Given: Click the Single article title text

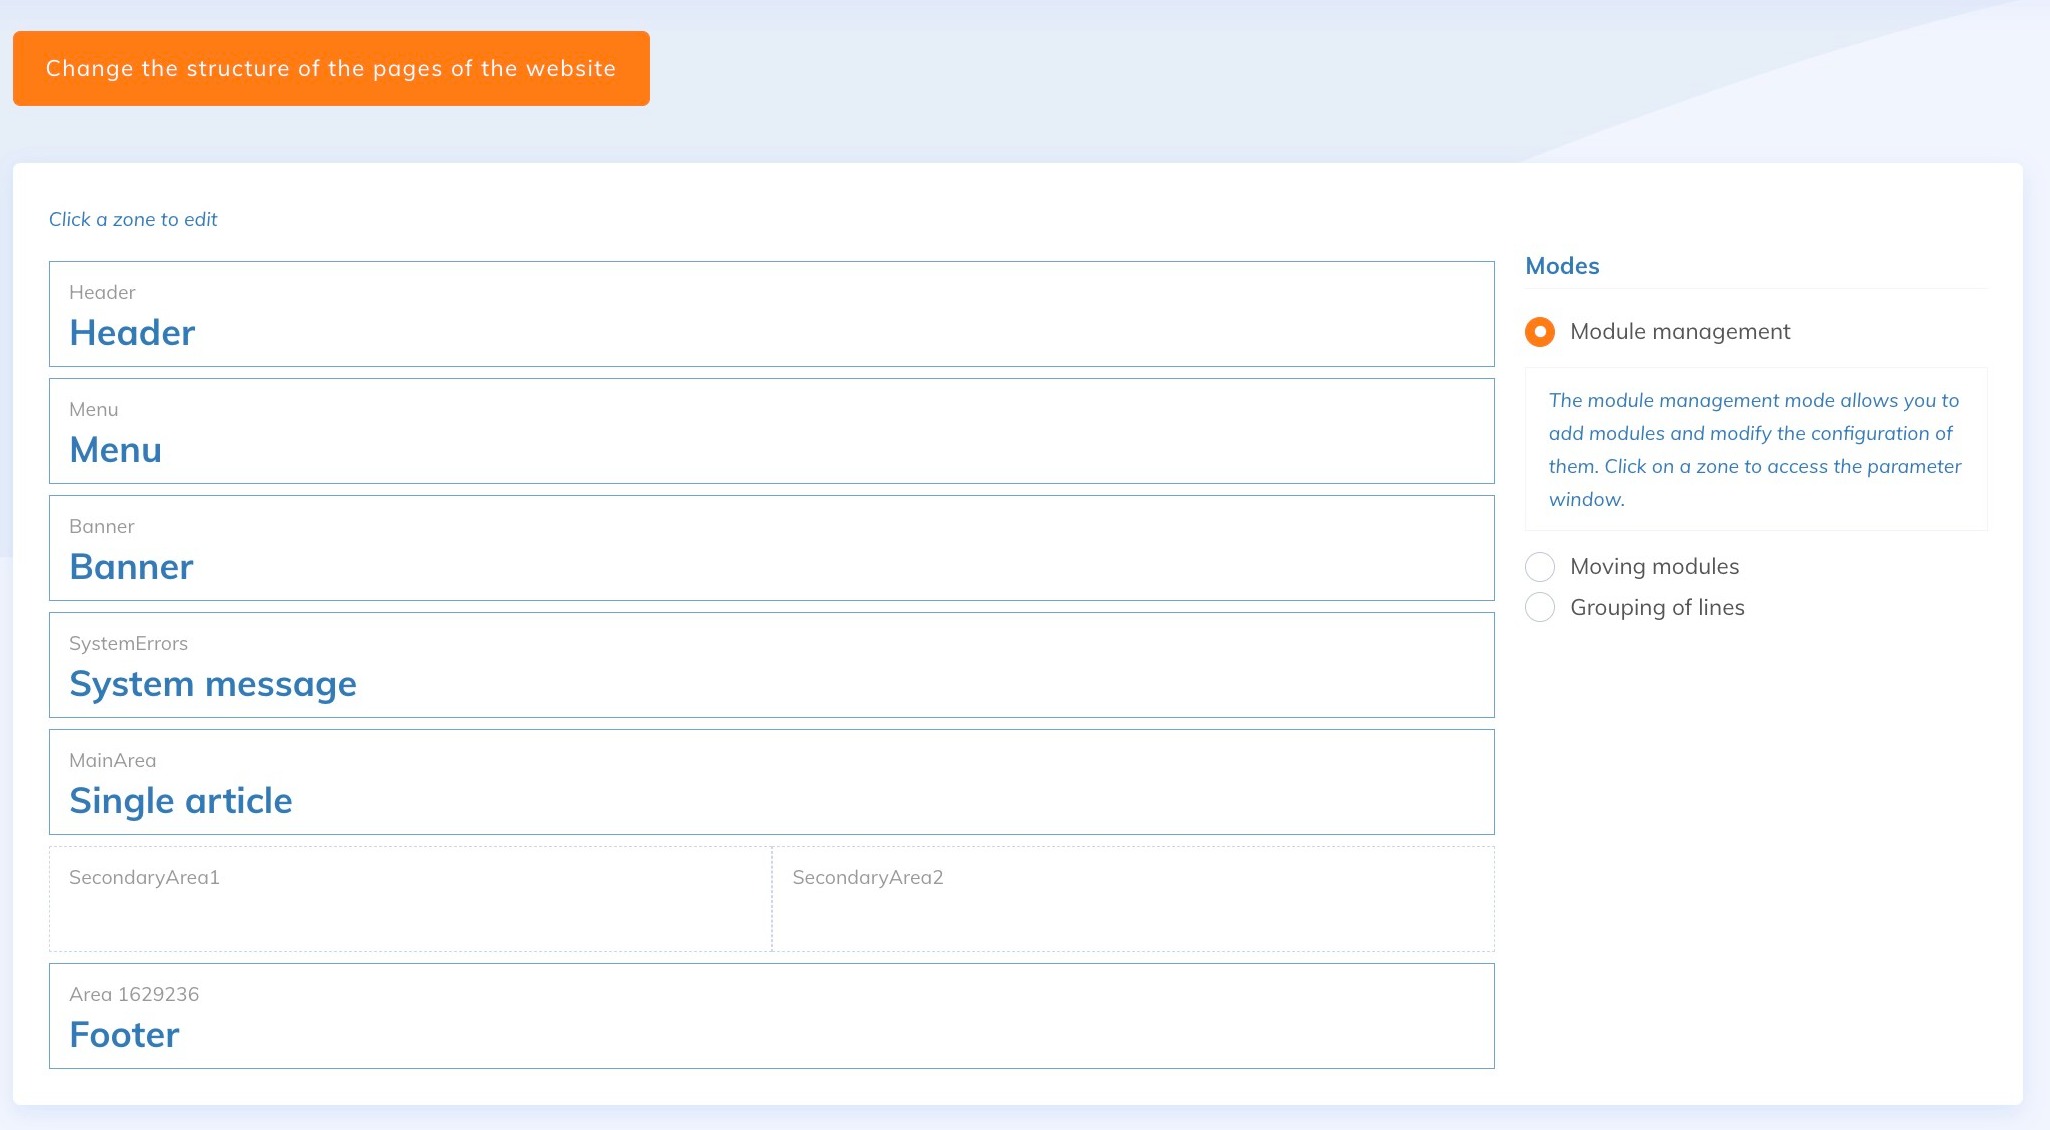Looking at the screenshot, I should pyautogui.click(x=181, y=801).
